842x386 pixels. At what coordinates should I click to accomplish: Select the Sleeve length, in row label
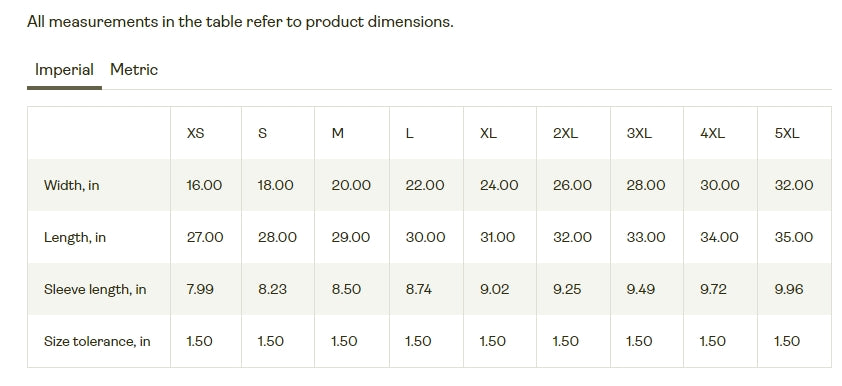coord(95,289)
